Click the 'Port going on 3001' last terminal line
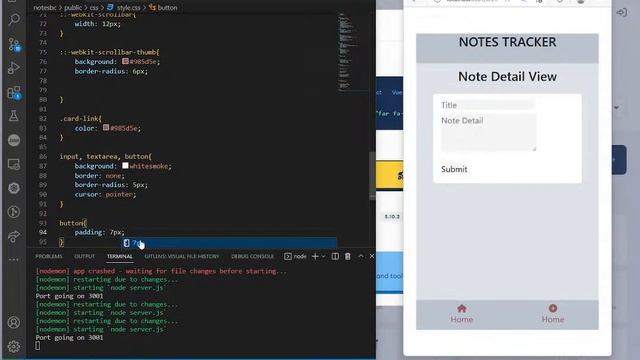The width and height of the screenshot is (640, 360). [69, 338]
